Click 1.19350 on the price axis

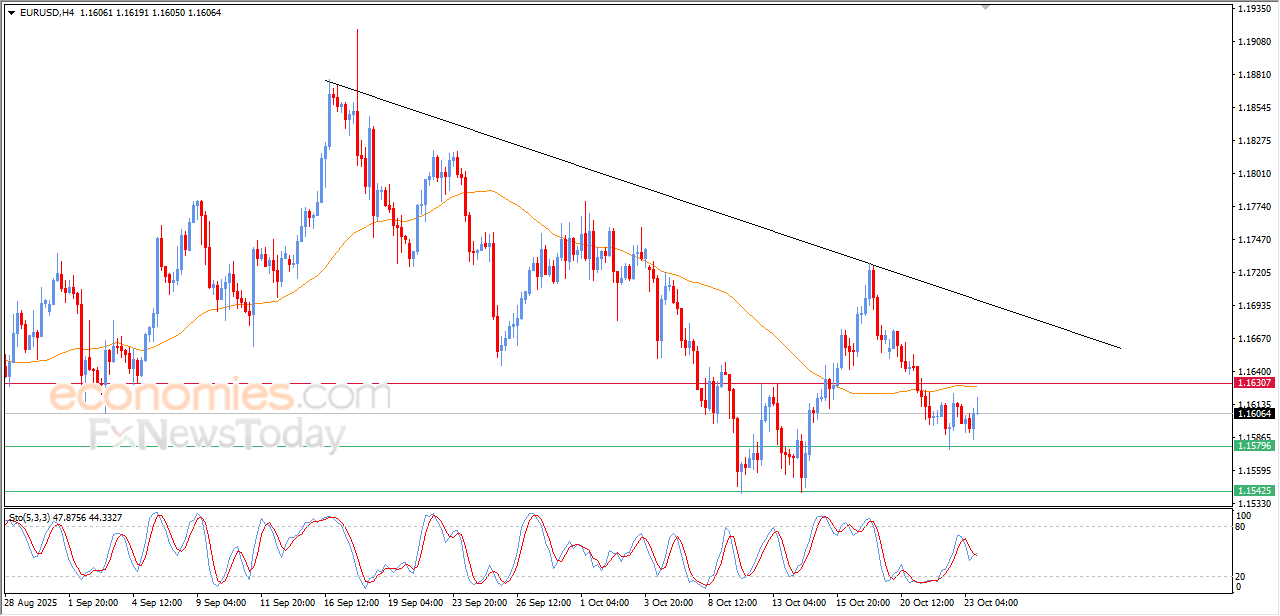point(1254,8)
